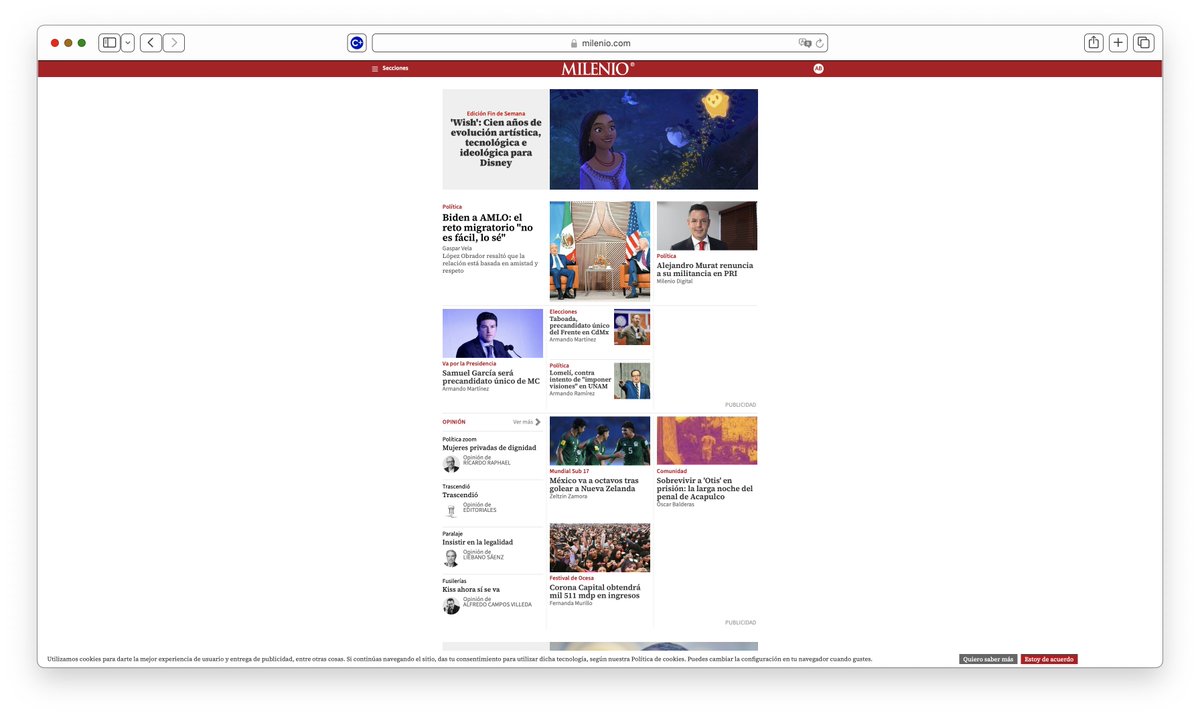
Task: Click the Samuel García photo
Action: (493, 333)
